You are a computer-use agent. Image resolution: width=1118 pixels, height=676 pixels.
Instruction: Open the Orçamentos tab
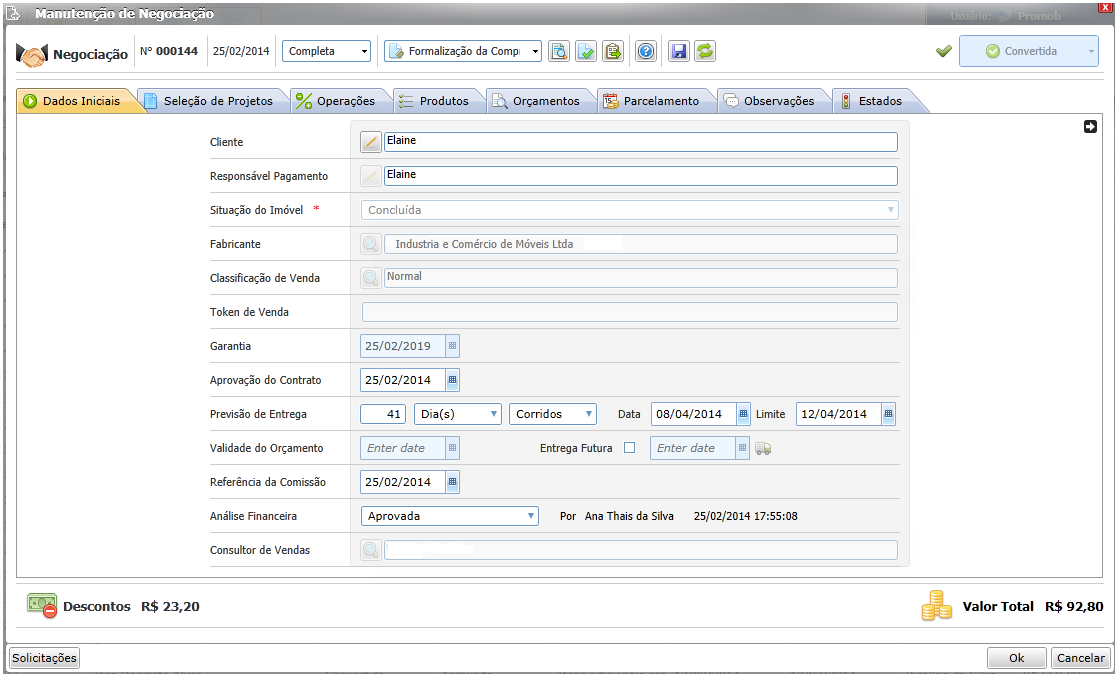542,101
